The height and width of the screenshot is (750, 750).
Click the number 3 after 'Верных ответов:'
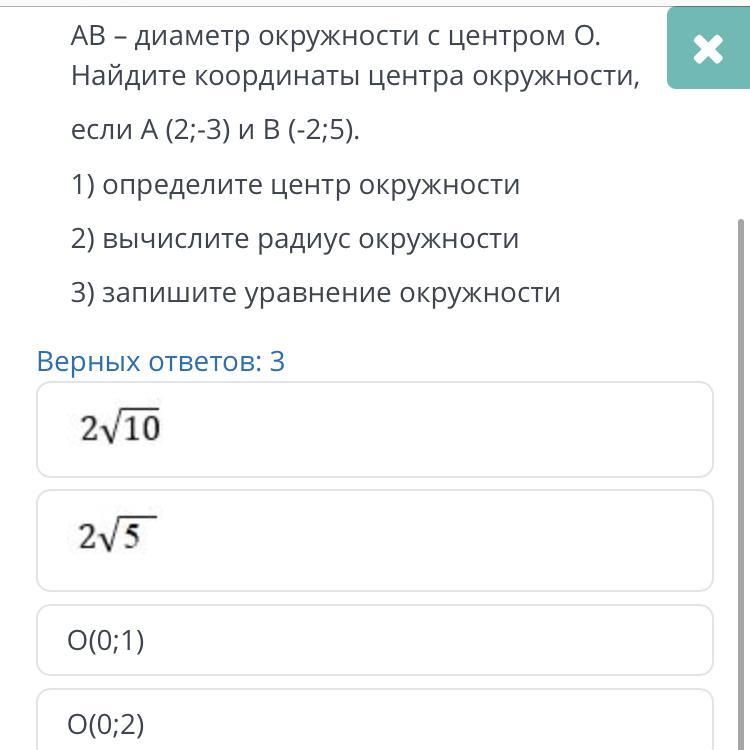tap(277, 361)
